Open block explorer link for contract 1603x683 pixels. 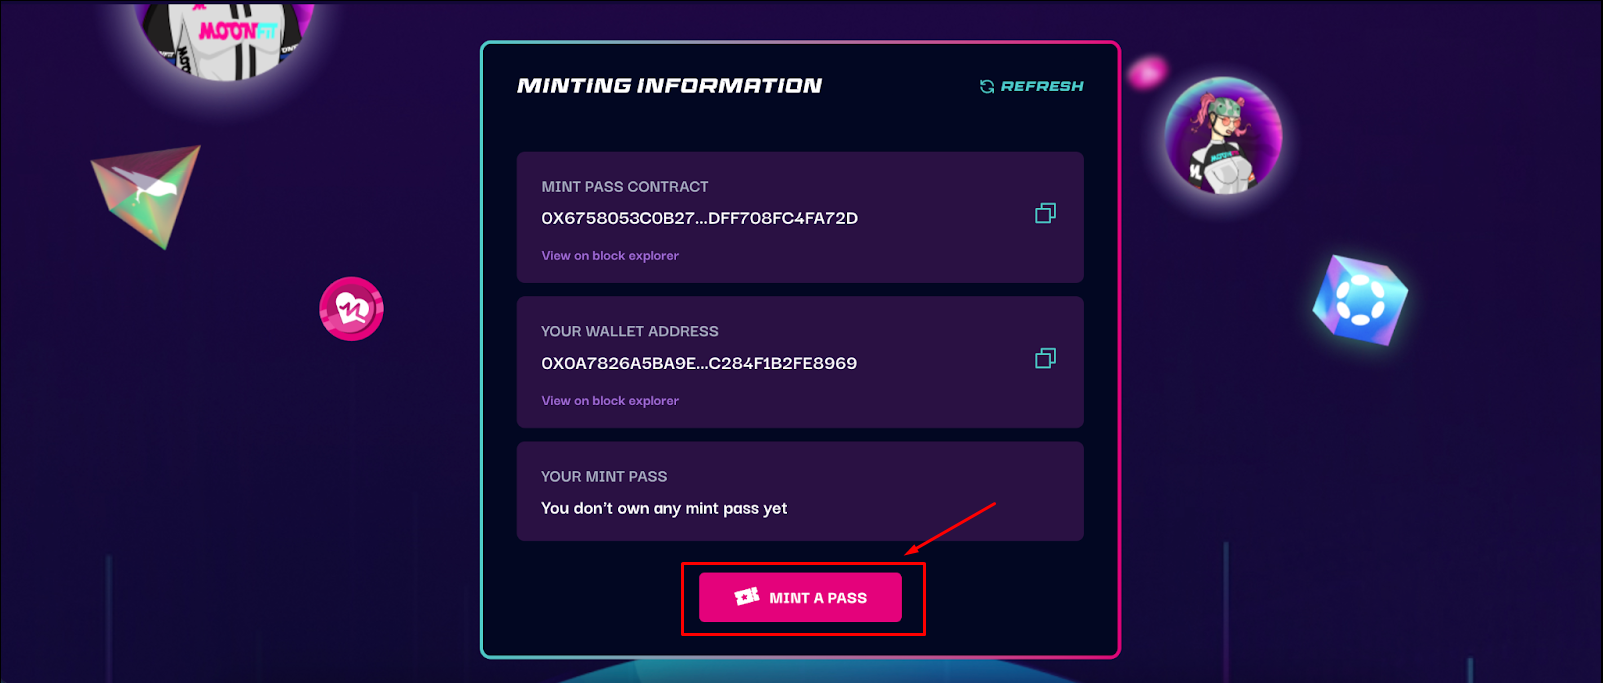(x=610, y=256)
